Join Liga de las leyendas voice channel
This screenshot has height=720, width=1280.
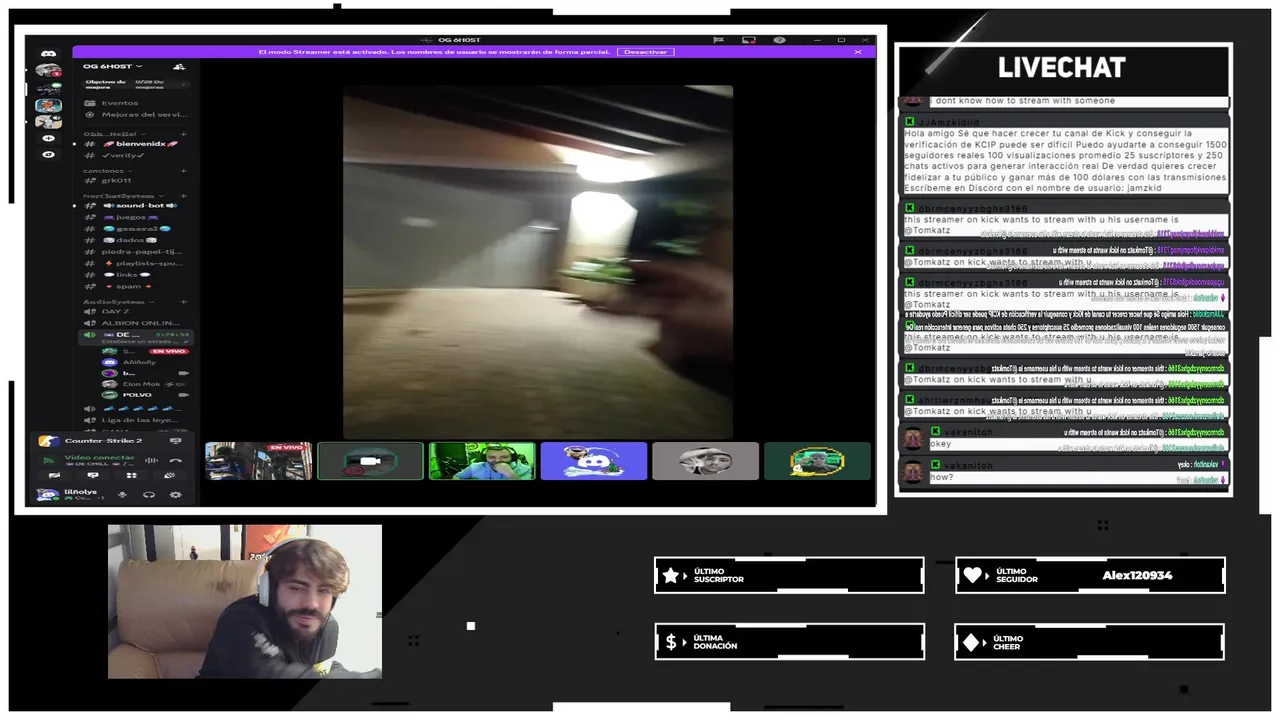(x=135, y=421)
